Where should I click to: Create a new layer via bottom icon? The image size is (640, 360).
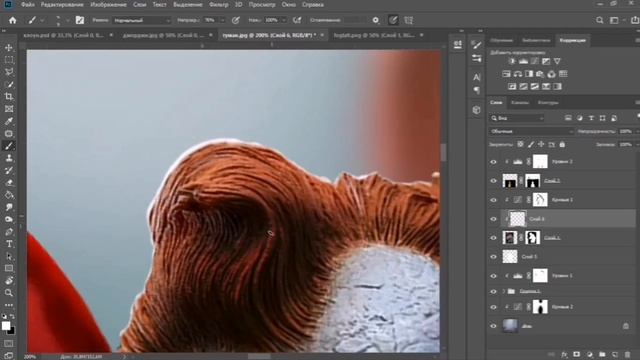click(615, 354)
